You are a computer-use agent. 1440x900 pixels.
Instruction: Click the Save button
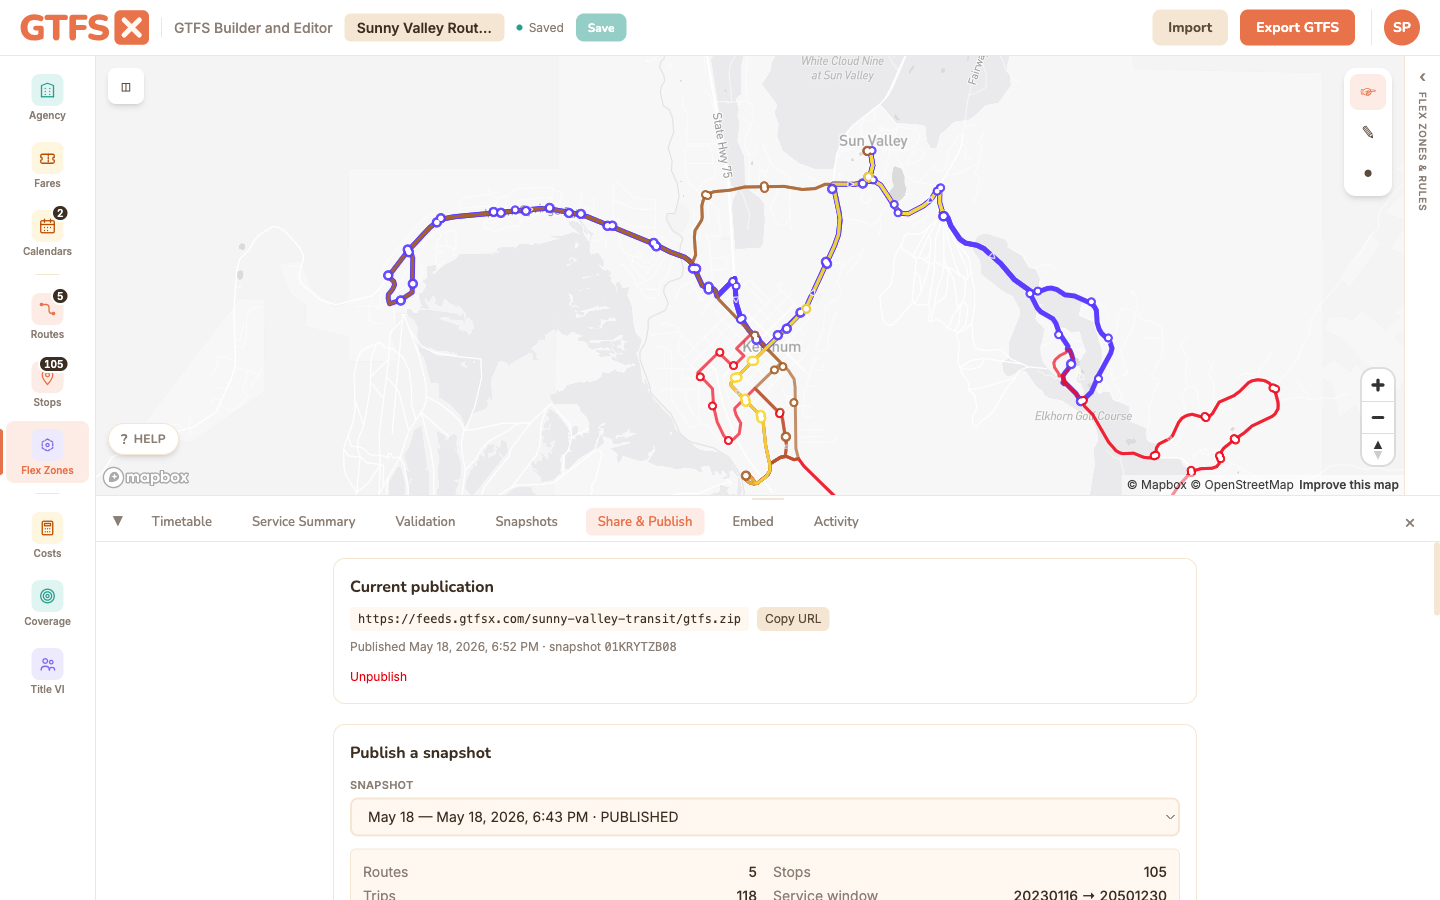[601, 28]
